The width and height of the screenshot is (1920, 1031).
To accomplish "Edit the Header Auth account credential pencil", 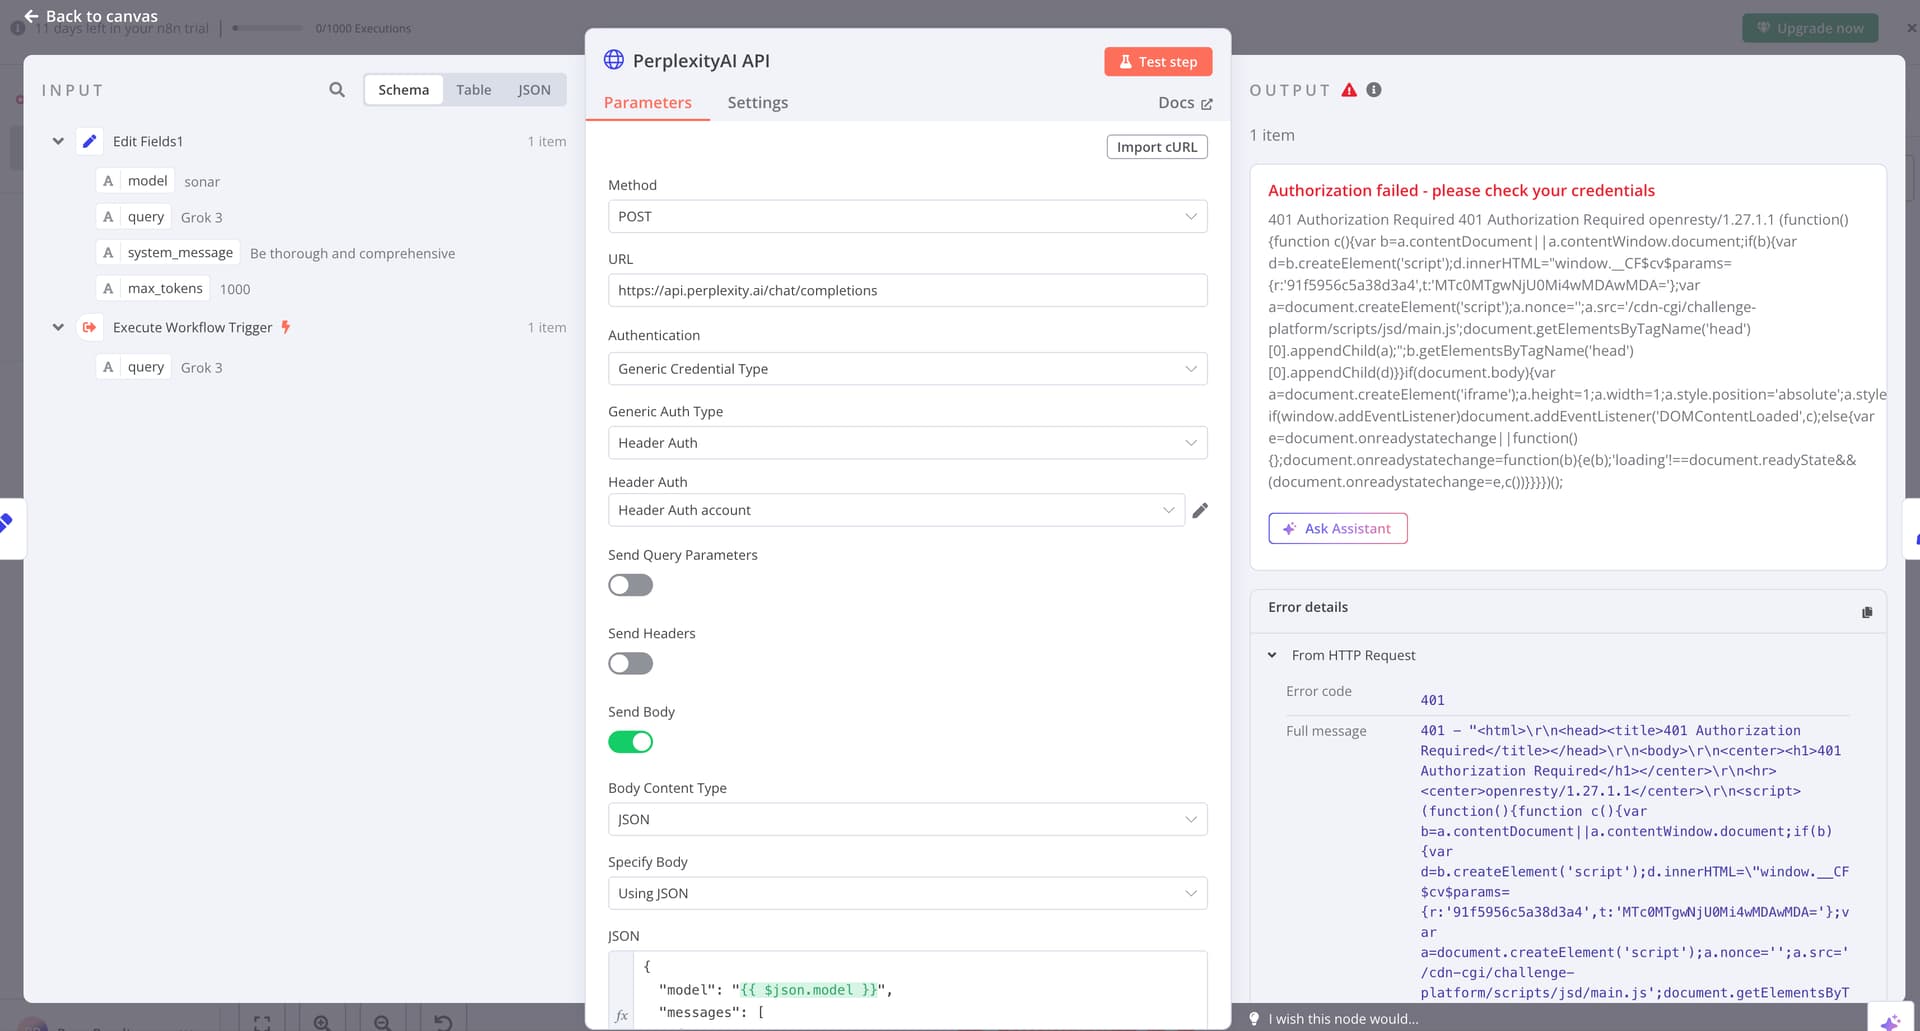I will (1200, 510).
